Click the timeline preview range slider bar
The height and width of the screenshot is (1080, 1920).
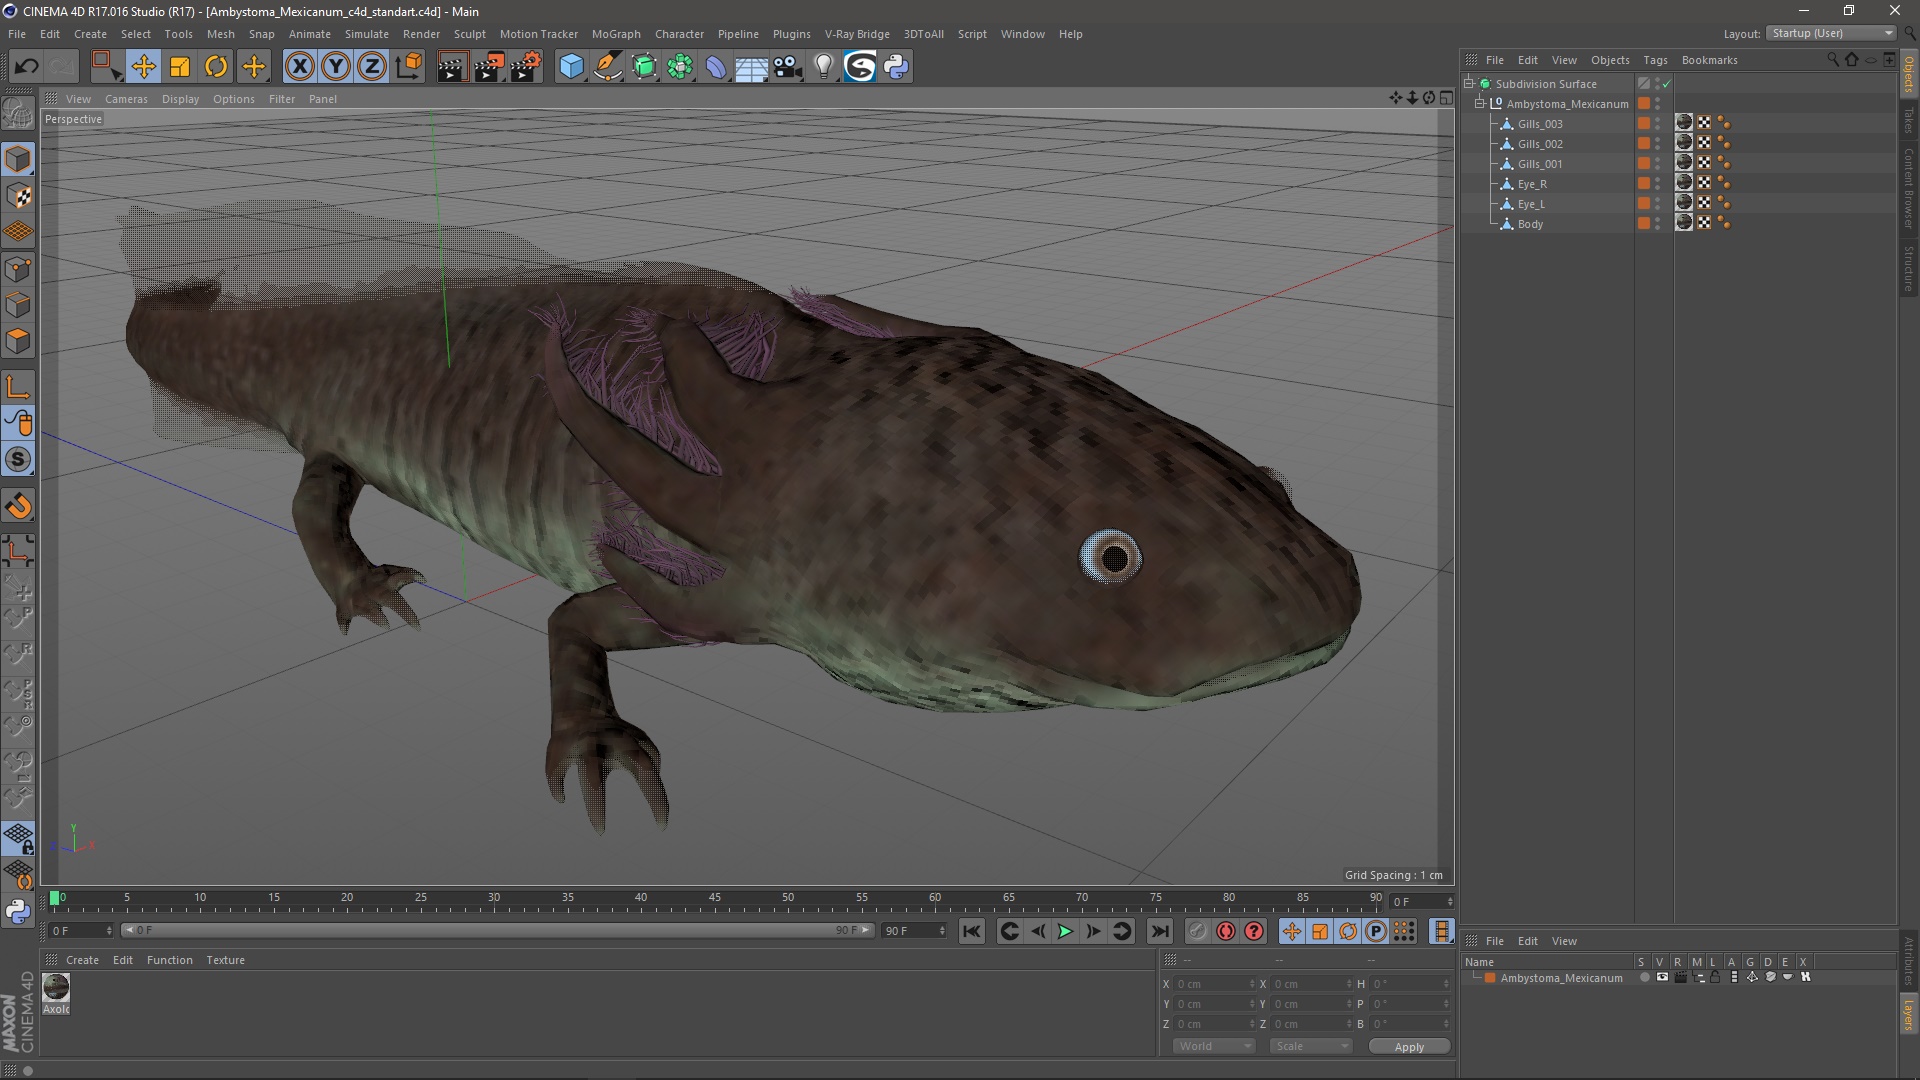tap(497, 931)
